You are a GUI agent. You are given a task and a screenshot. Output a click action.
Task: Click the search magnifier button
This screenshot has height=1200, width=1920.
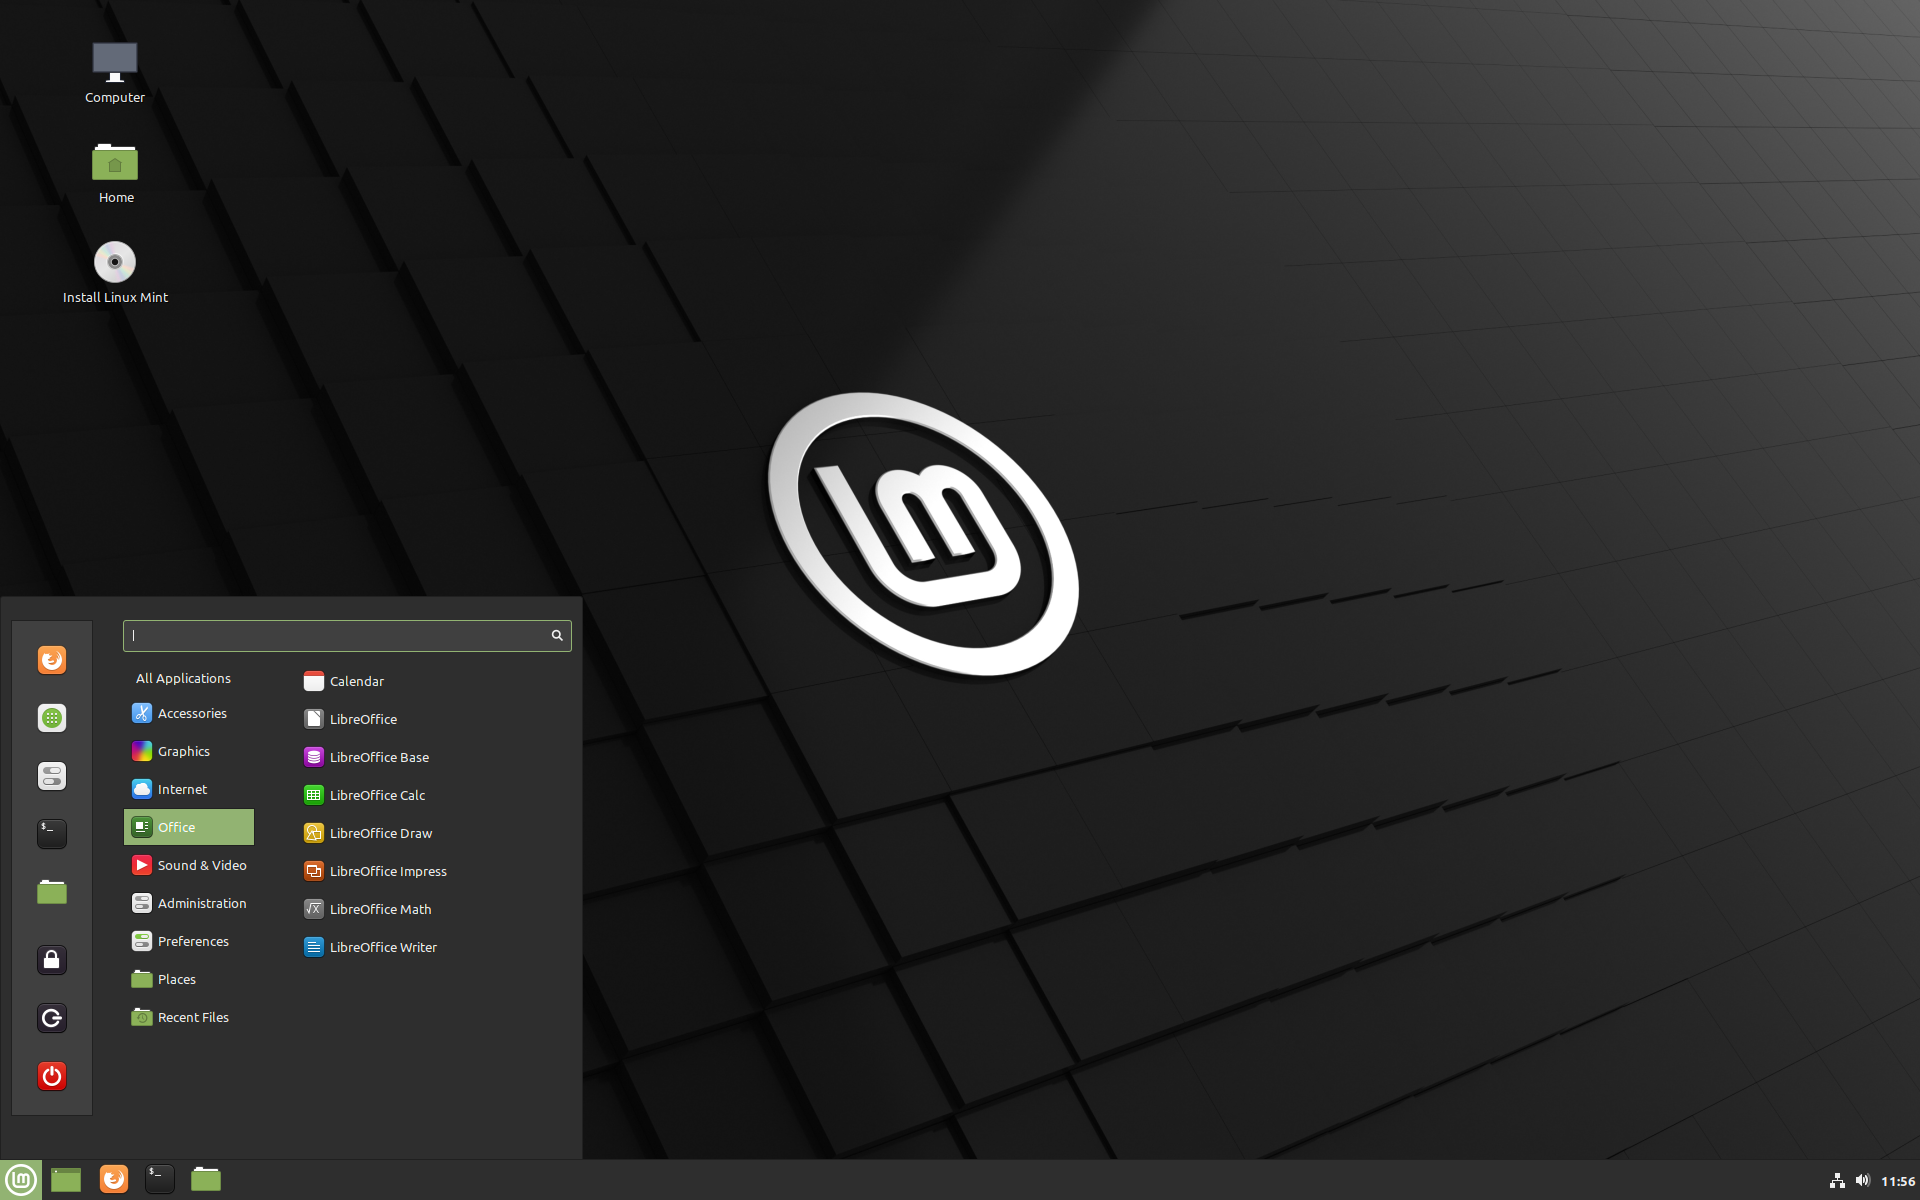(558, 635)
